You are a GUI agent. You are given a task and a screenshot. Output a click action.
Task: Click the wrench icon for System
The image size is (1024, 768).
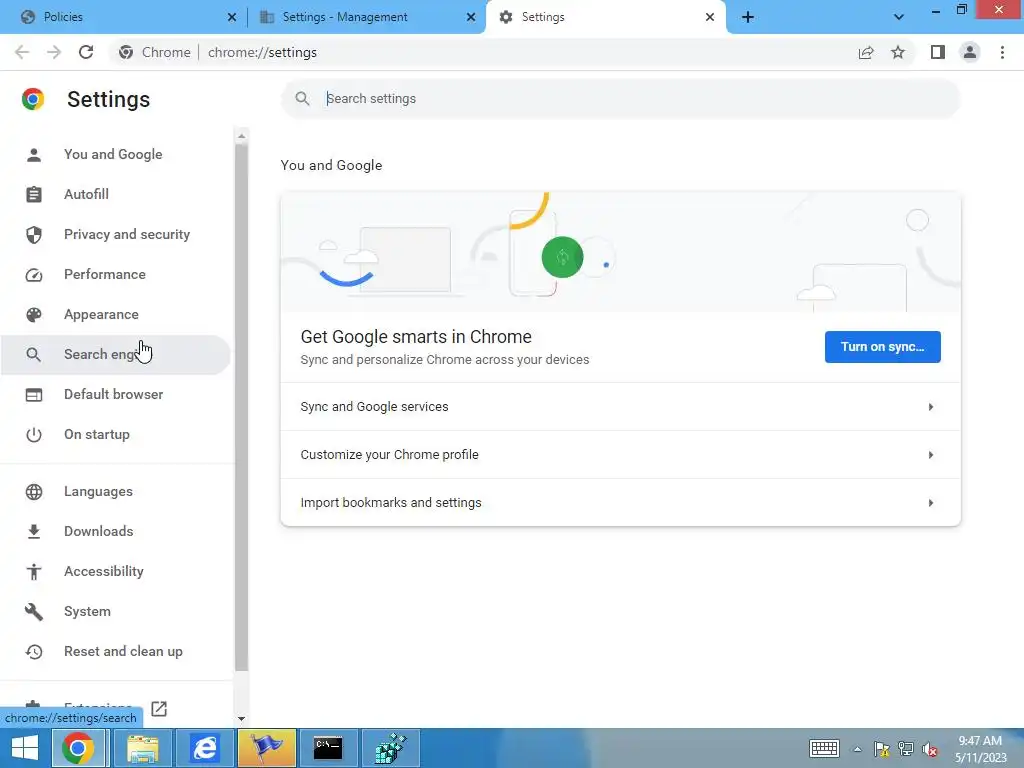click(x=34, y=612)
